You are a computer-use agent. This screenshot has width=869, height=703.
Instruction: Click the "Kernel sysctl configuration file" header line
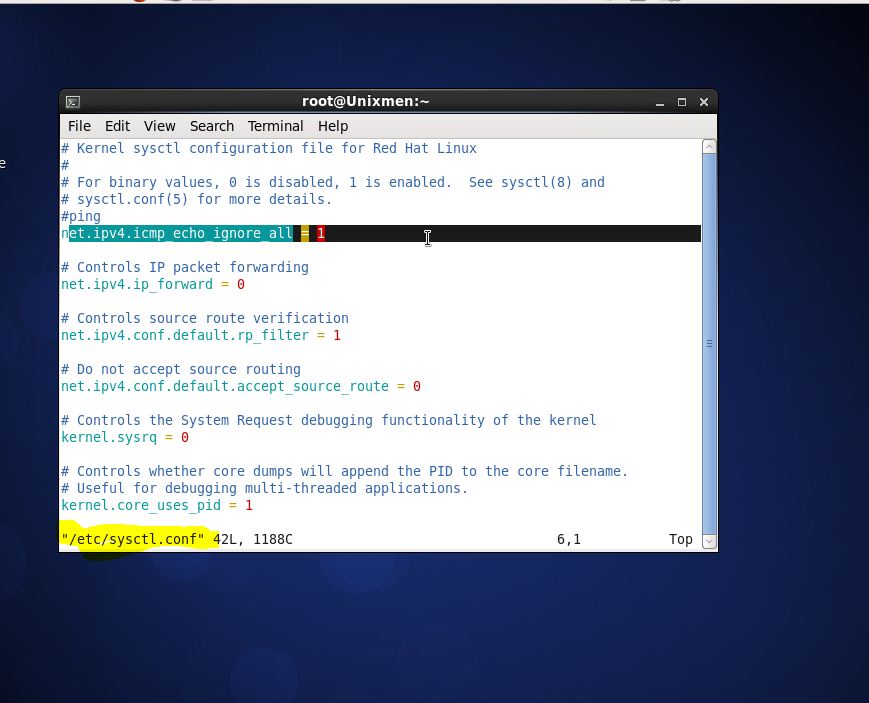269,149
